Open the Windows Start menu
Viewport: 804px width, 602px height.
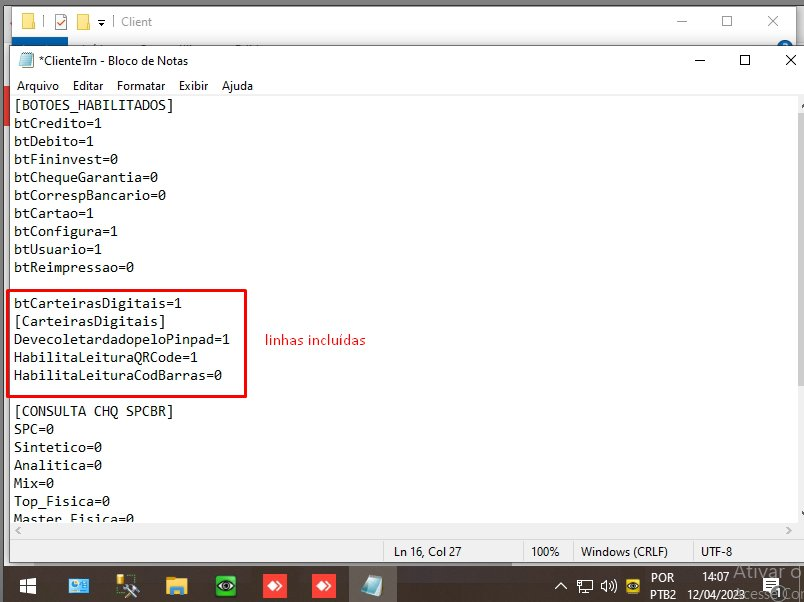pos(27,586)
